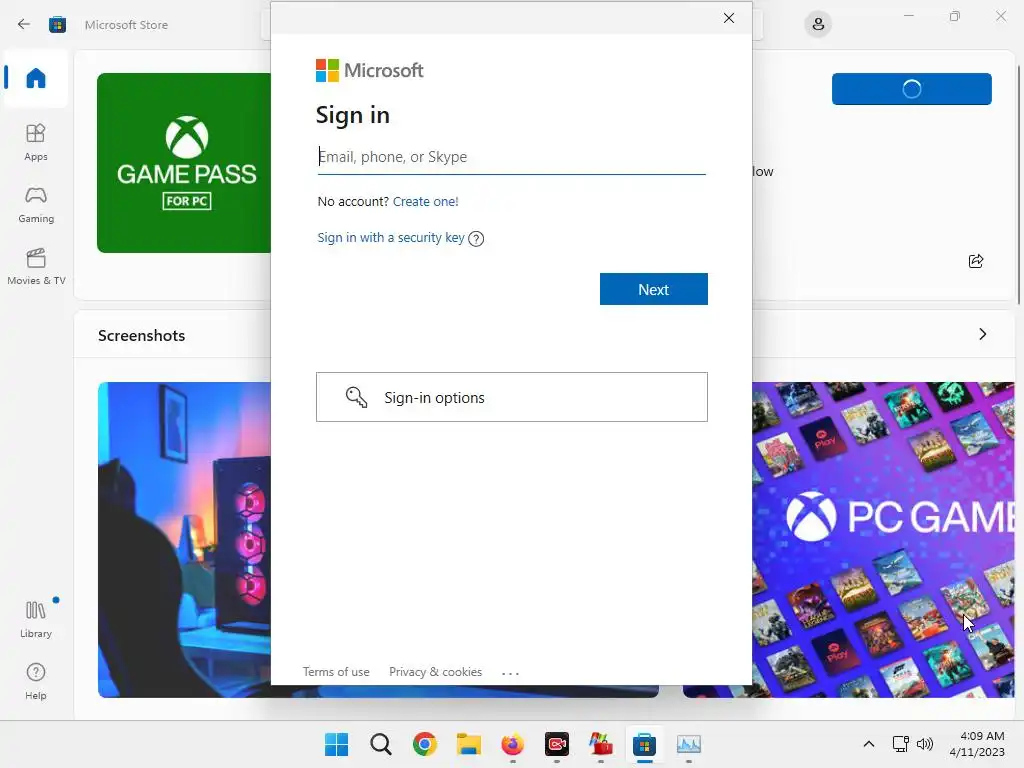This screenshot has width=1024, height=768.
Task: Open Terms of use link
Action: (336, 672)
